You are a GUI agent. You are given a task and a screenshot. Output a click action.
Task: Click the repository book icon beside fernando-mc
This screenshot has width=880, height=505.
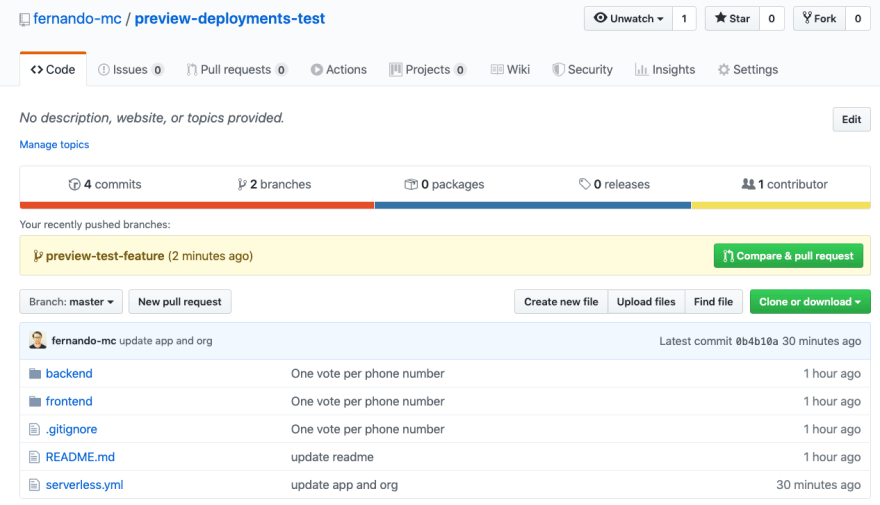24,20
